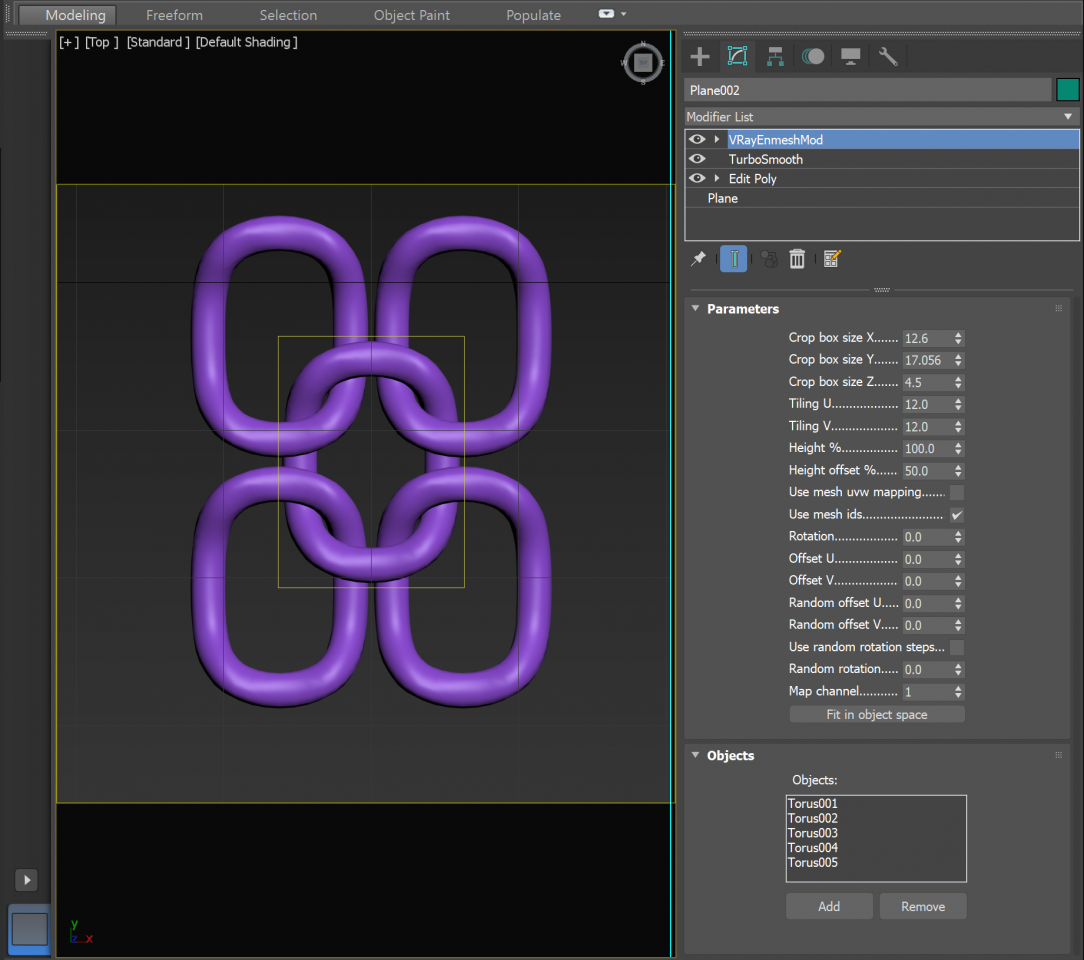
Task: Click the ViewCube compass in viewport
Action: click(x=644, y=63)
